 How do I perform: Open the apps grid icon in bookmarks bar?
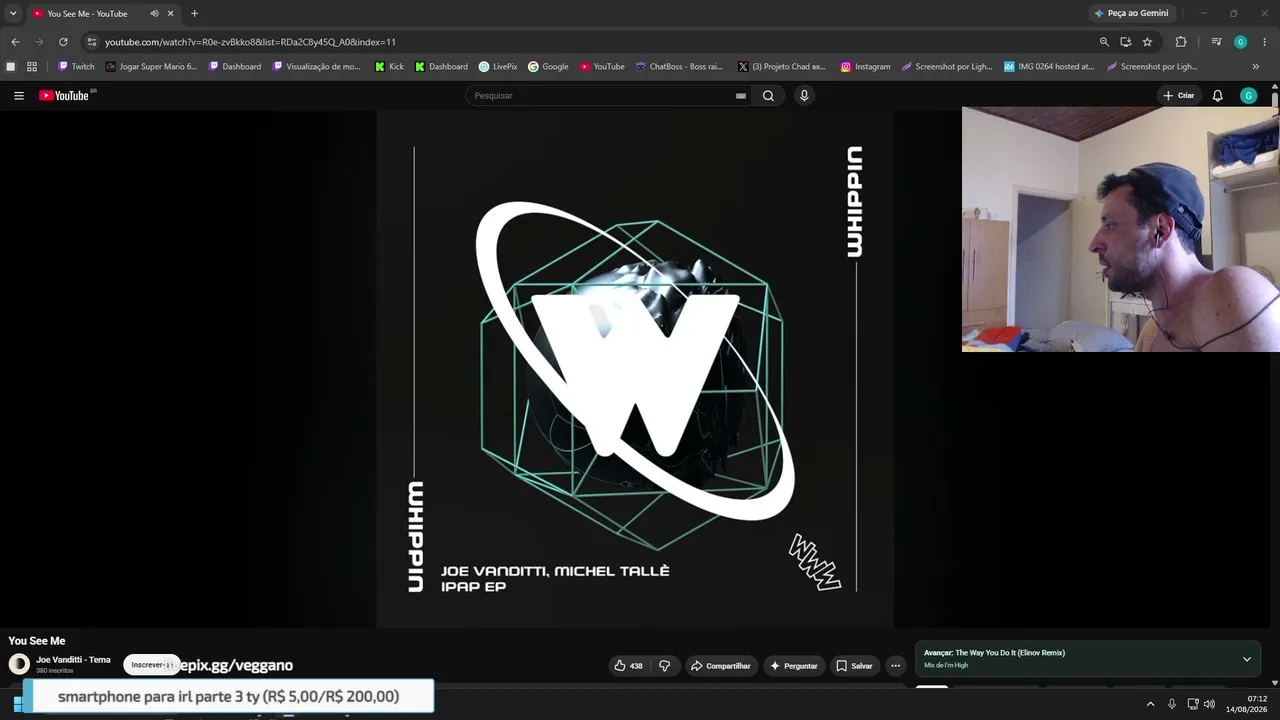[x=32, y=67]
